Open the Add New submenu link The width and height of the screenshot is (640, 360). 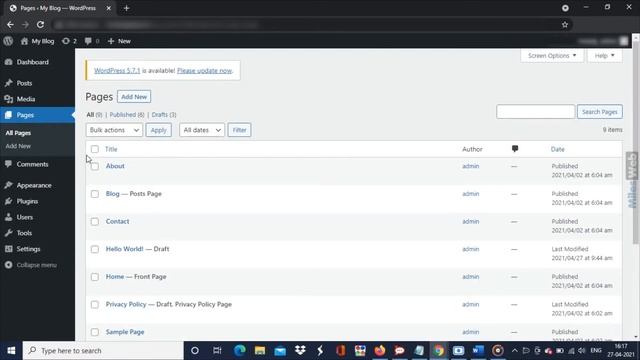(x=18, y=146)
